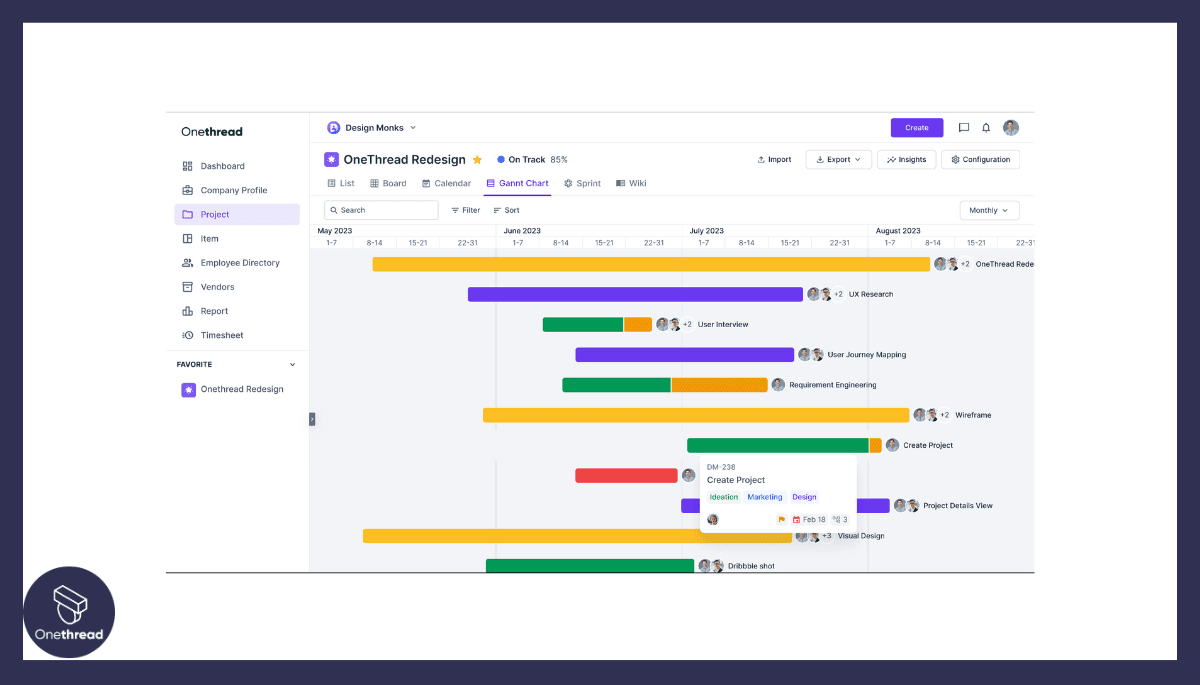
Task: Select the Timesheet sidebar item
Action: pos(223,335)
